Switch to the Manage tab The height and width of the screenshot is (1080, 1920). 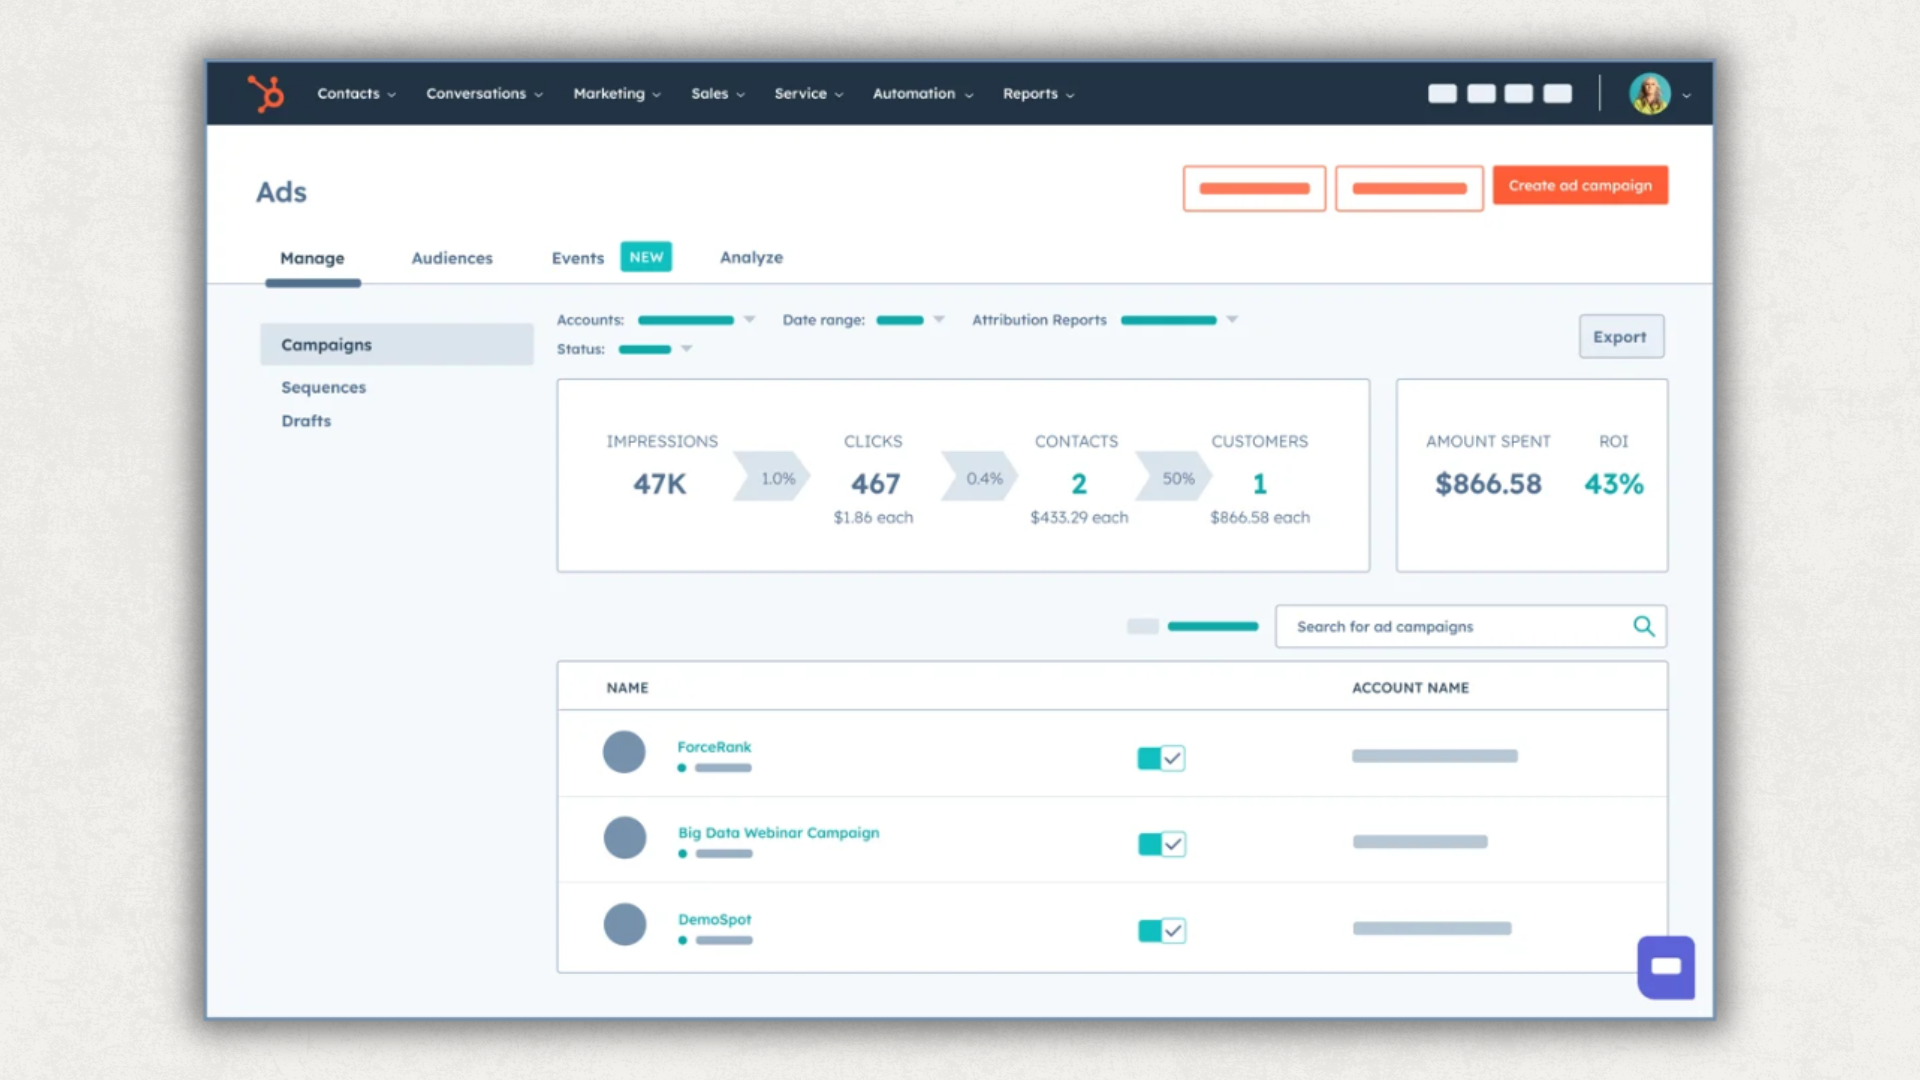click(312, 258)
